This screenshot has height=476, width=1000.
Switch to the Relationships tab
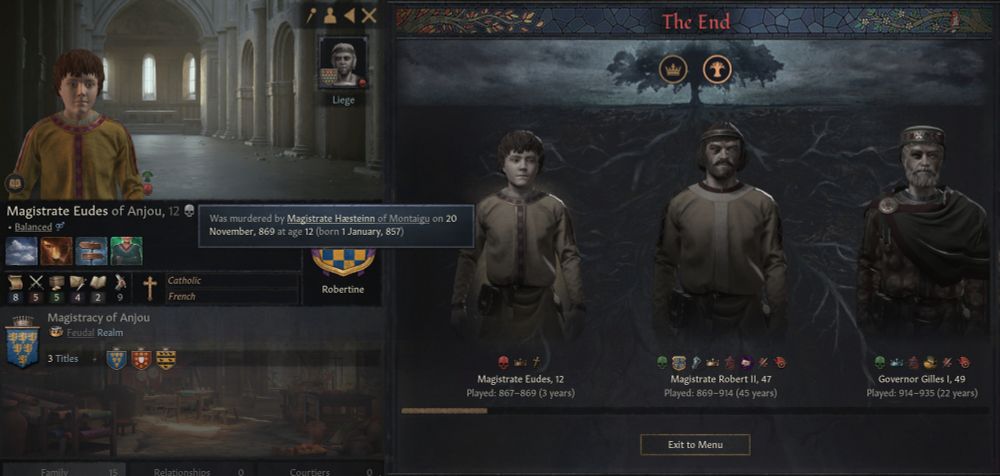pyautogui.click(x=182, y=472)
